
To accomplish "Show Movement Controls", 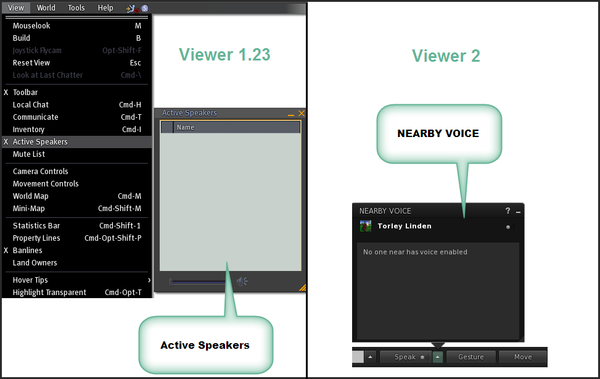I will pos(77,184).
